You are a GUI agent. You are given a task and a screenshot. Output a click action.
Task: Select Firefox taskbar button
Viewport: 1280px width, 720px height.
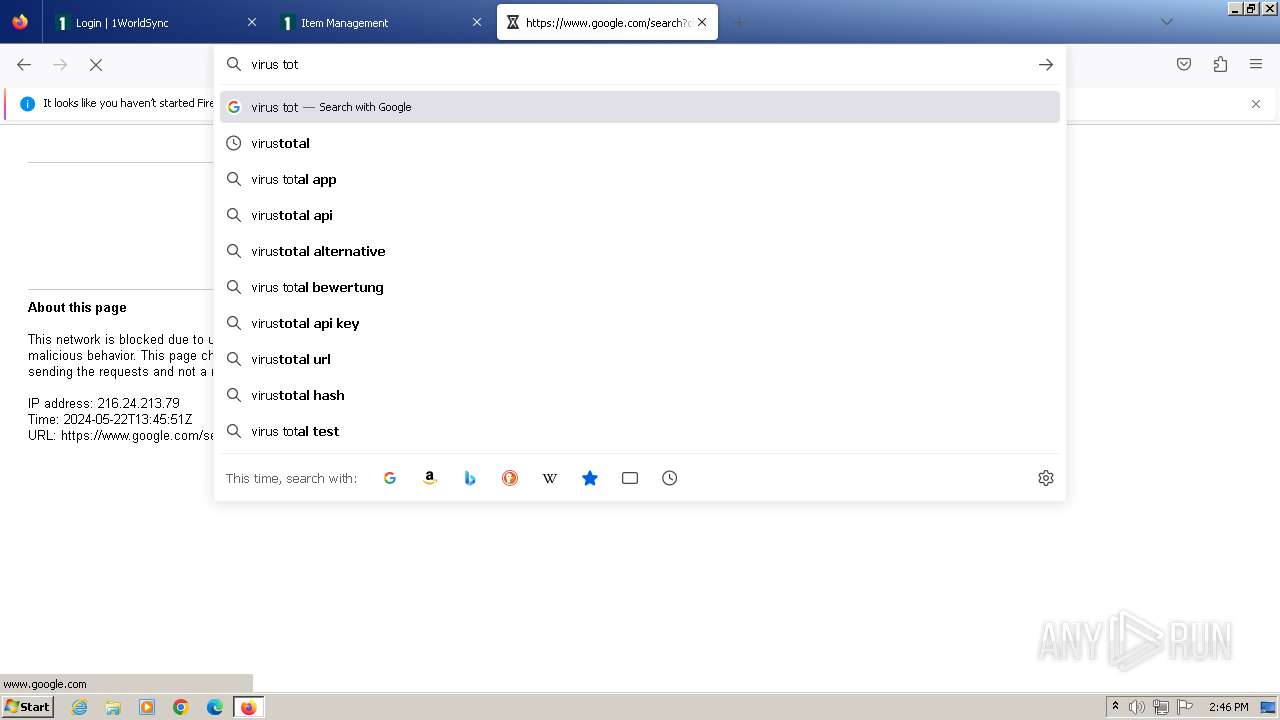(x=248, y=707)
